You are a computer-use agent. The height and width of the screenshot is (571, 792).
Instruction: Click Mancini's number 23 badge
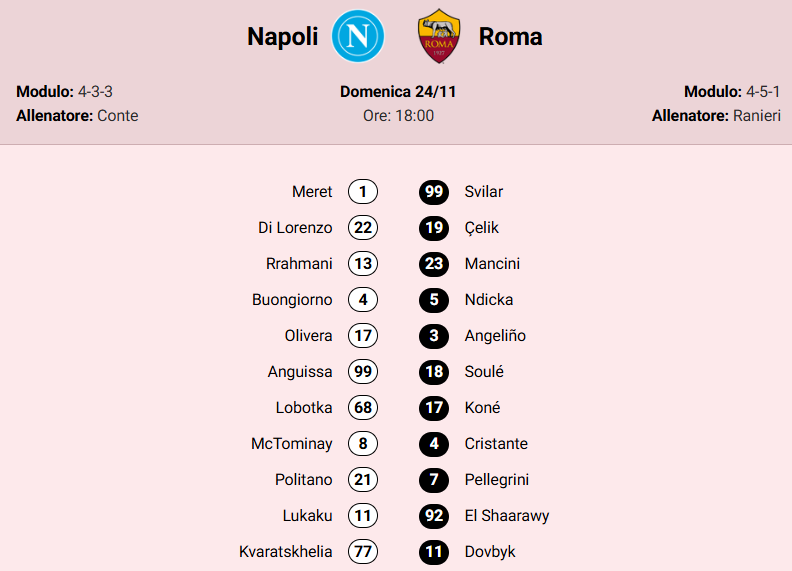tap(434, 264)
